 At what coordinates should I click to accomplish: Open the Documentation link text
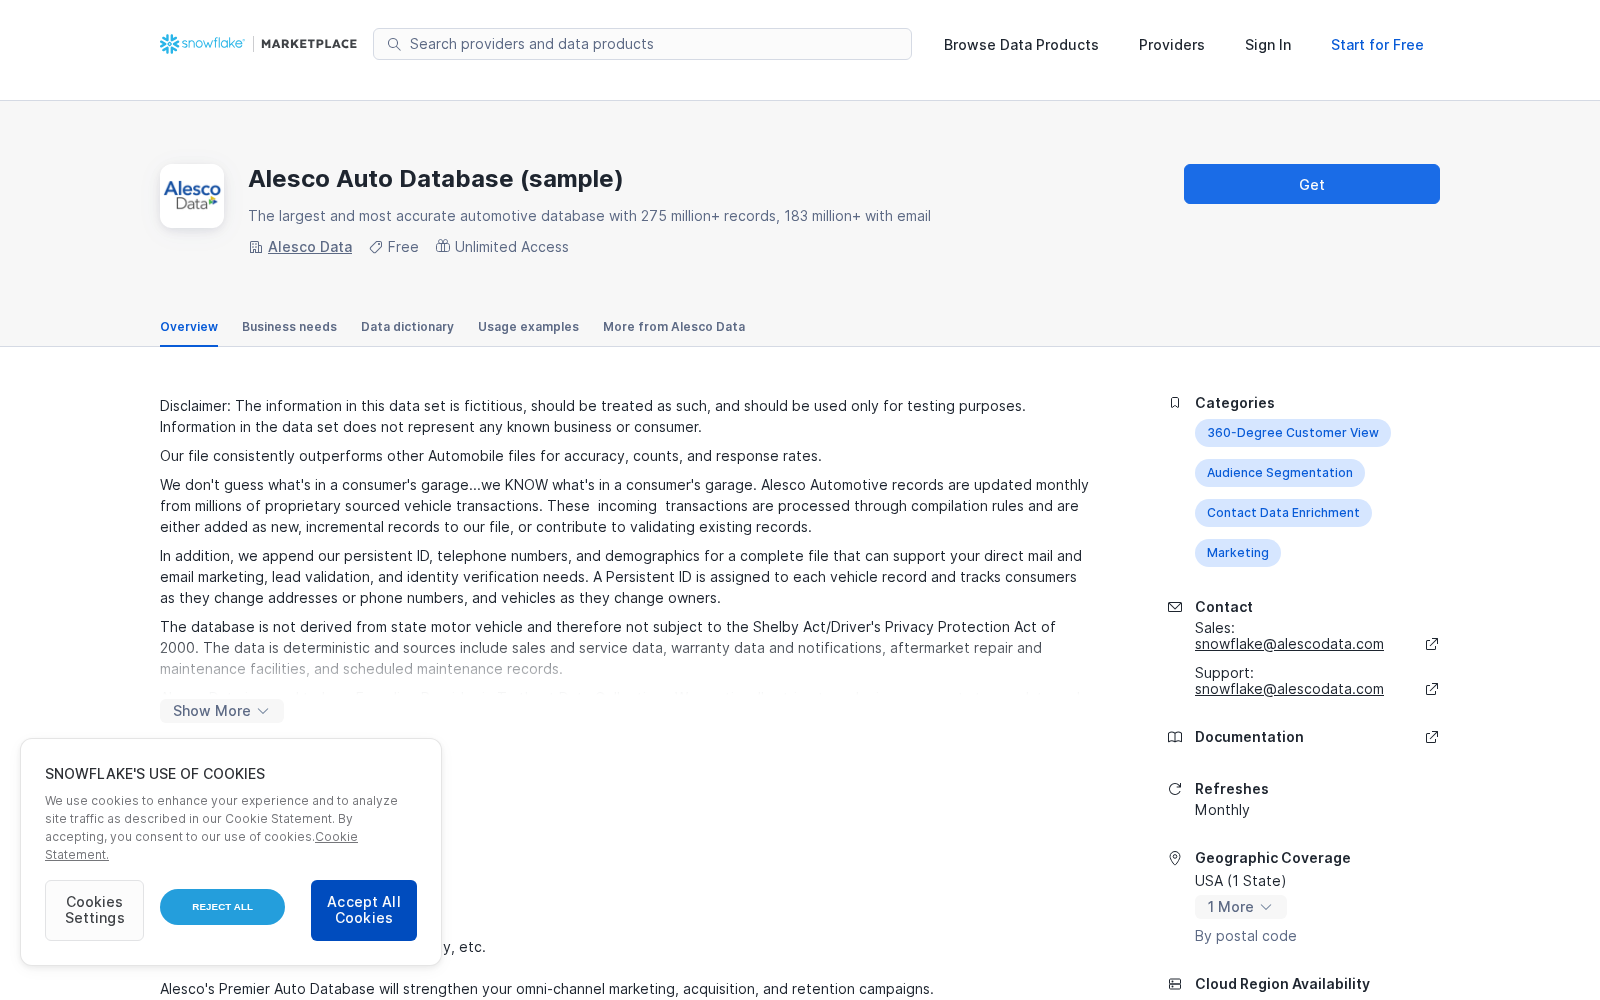(x=1249, y=737)
